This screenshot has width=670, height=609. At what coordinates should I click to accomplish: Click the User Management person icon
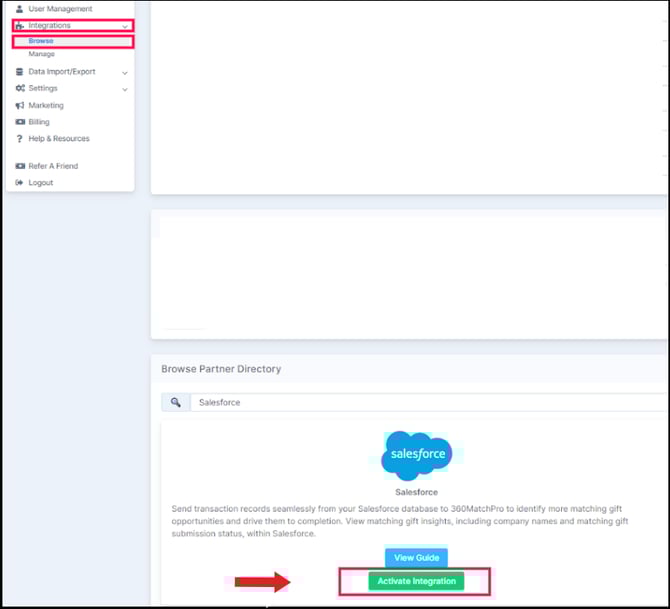point(19,9)
